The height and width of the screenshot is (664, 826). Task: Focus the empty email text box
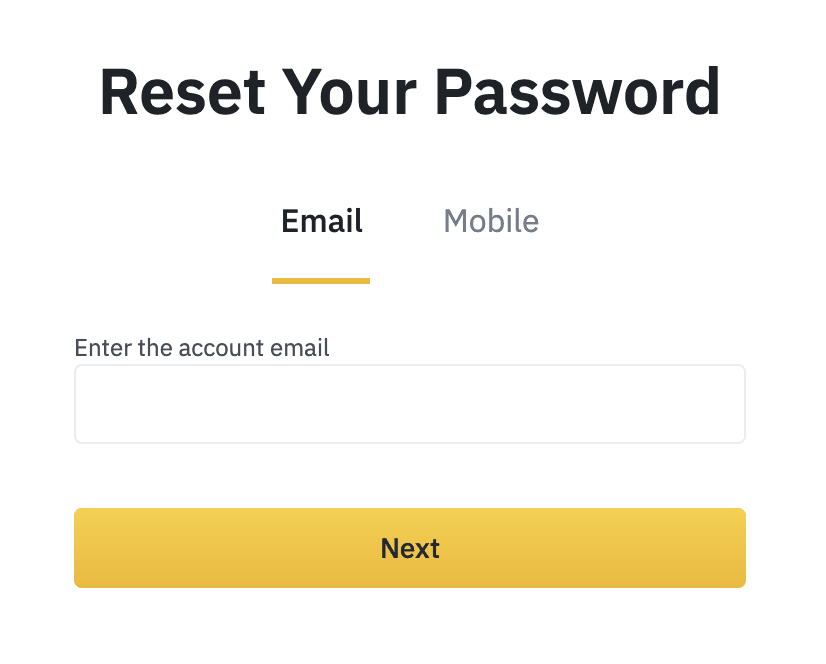(x=409, y=404)
